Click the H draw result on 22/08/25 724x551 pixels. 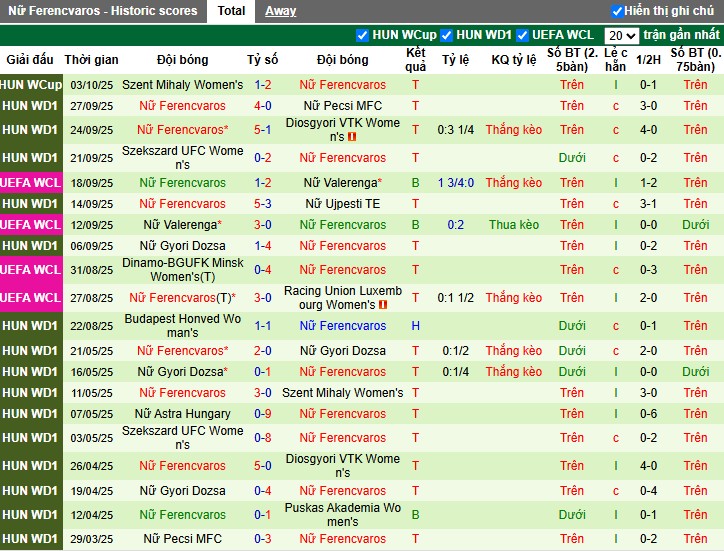click(415, 326)
